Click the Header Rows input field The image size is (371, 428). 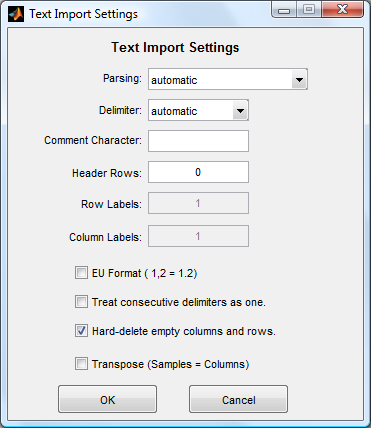(198, 172)
